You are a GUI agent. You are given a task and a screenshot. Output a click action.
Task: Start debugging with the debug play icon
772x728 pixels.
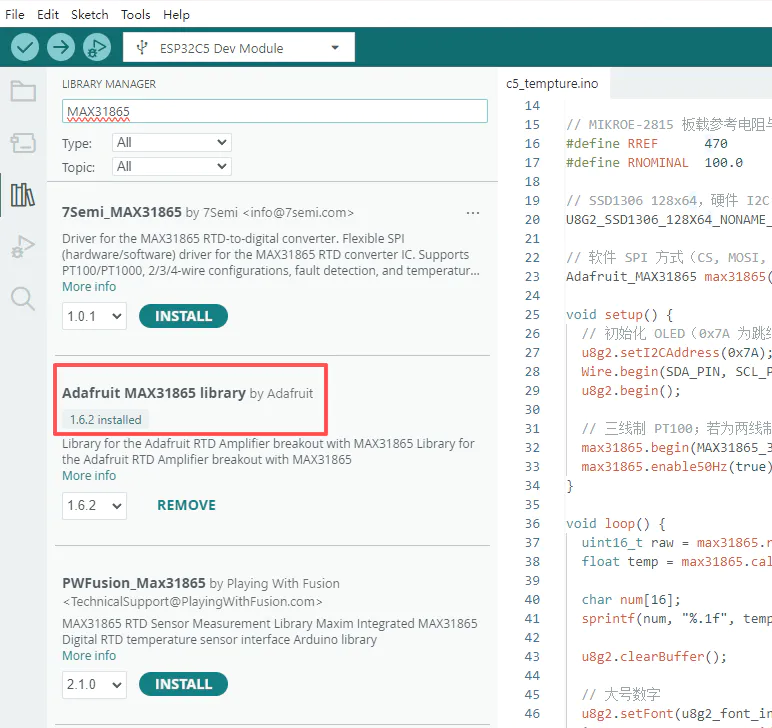click(x=96, y=47)
